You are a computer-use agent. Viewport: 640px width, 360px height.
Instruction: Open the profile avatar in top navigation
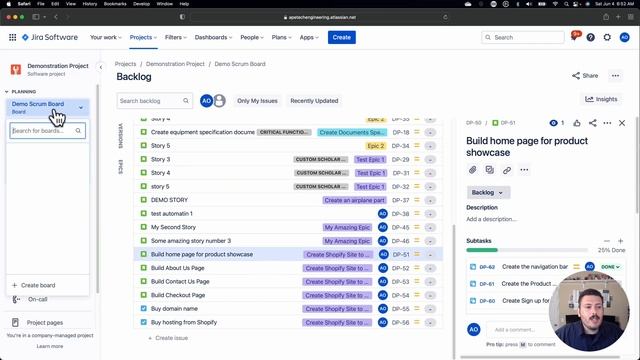pyautogui.click(x=624, y=37)
